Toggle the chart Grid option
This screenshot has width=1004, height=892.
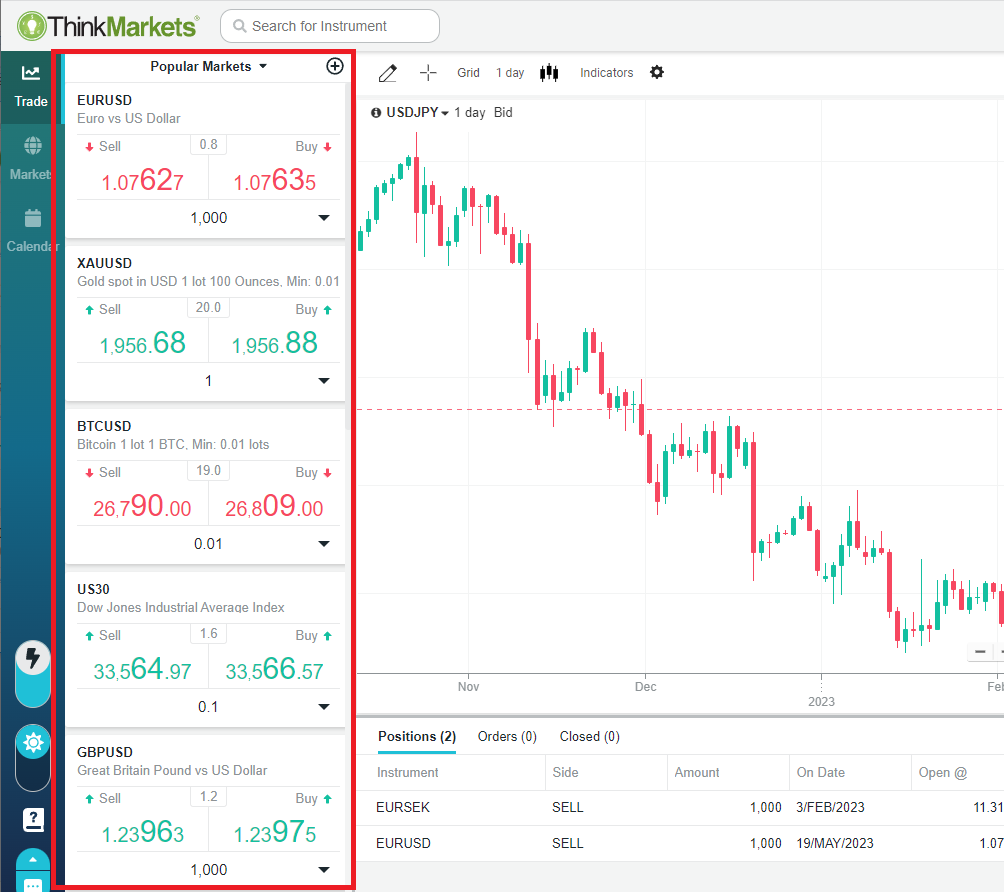(x=468, y=73)
